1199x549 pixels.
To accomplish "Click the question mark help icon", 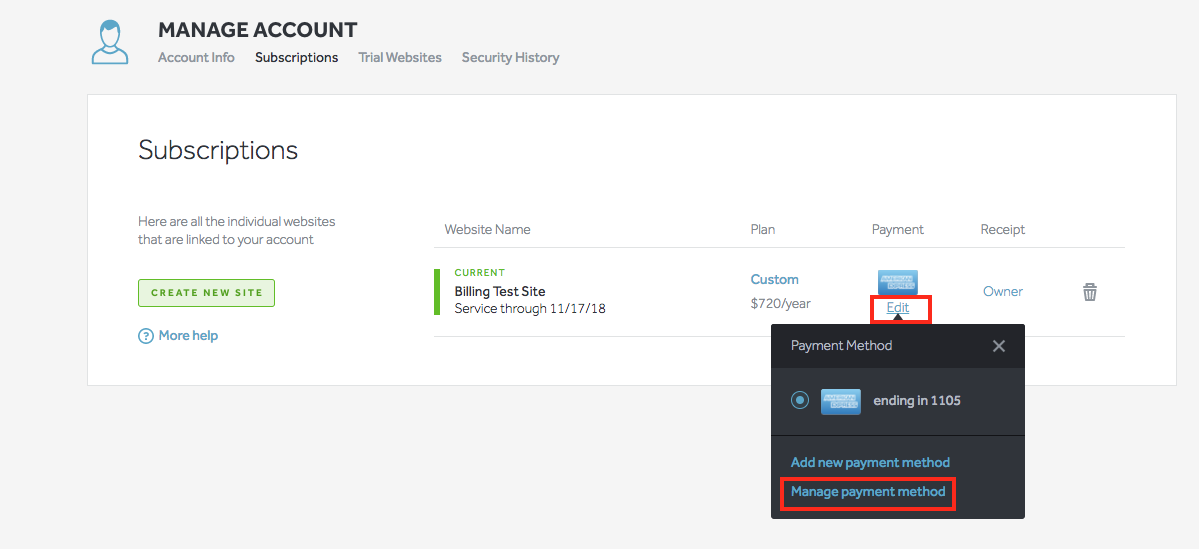I will (145, 336).
